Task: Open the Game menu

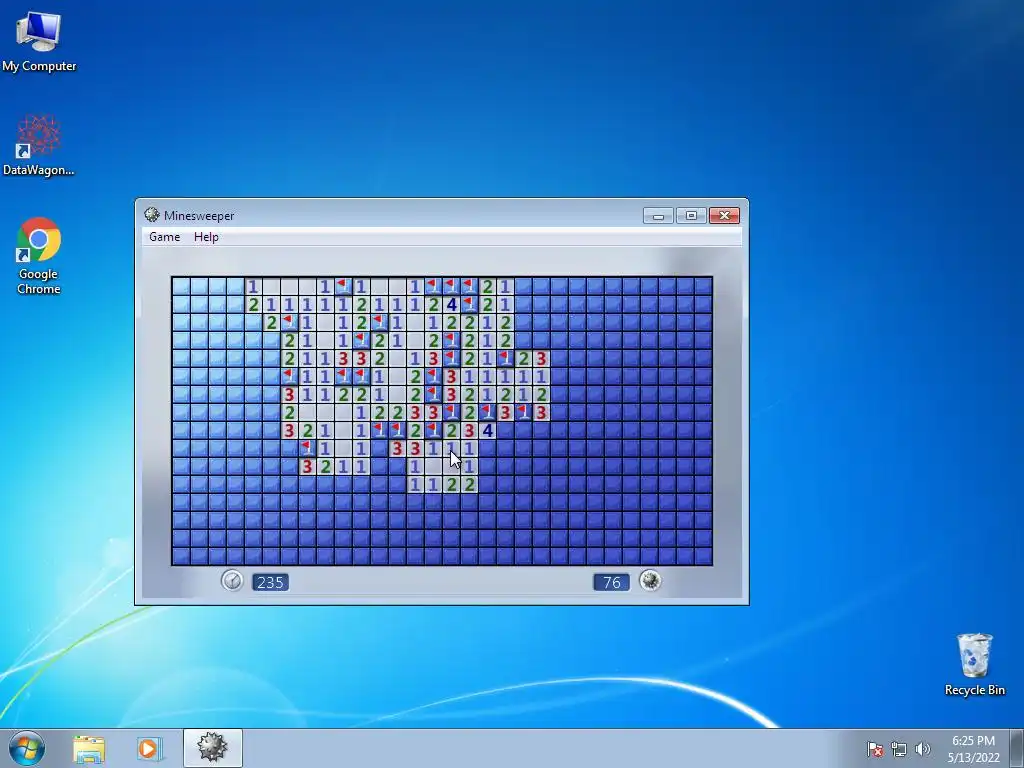Action: 165,237
